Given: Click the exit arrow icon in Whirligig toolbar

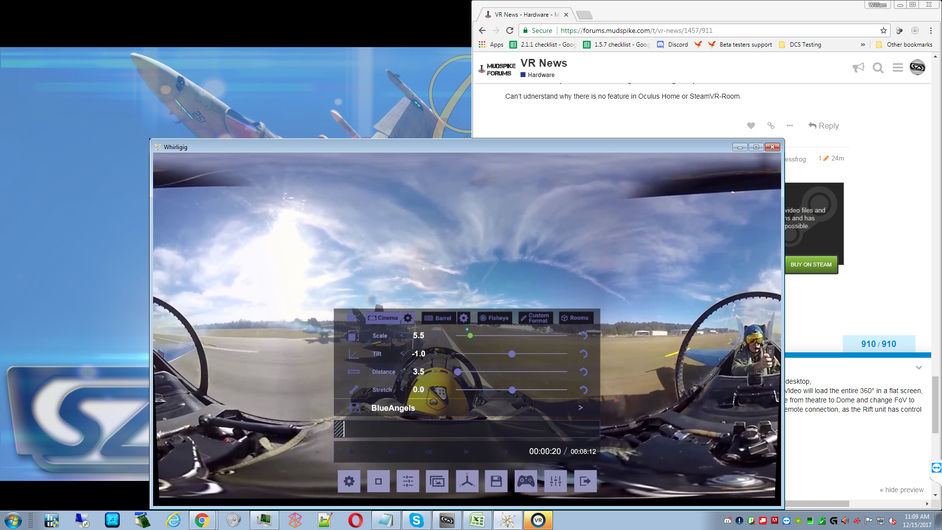Looking at the screenshot, I should 585,481.
